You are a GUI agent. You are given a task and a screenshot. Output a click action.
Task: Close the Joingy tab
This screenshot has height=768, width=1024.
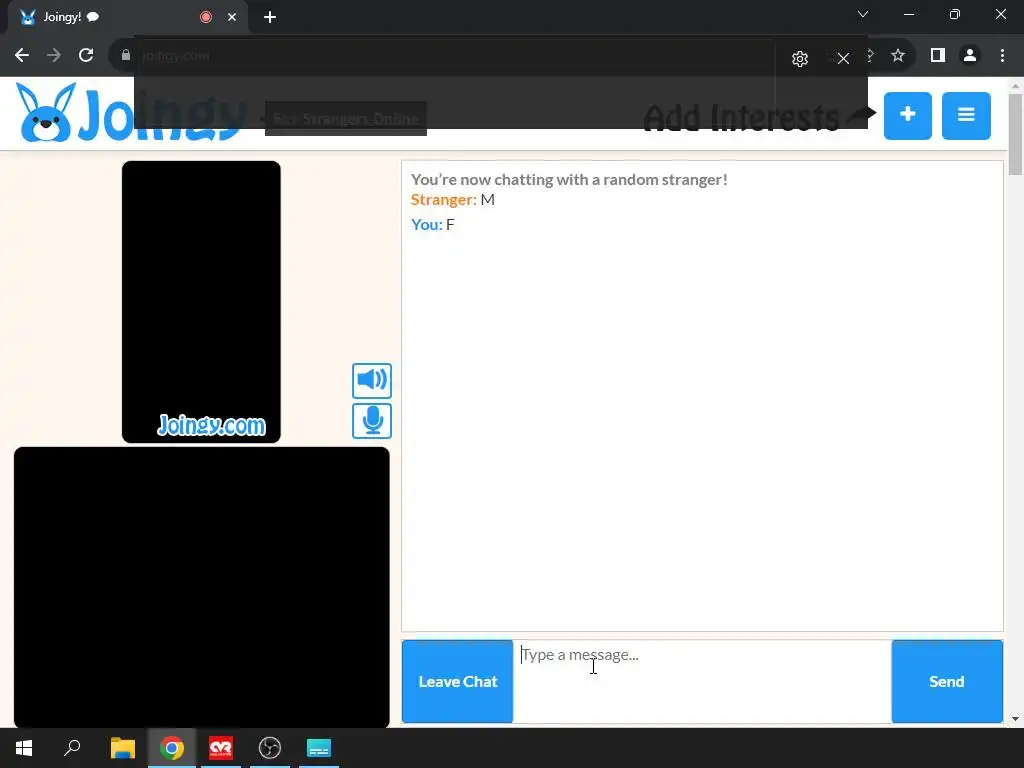(232, 17)
